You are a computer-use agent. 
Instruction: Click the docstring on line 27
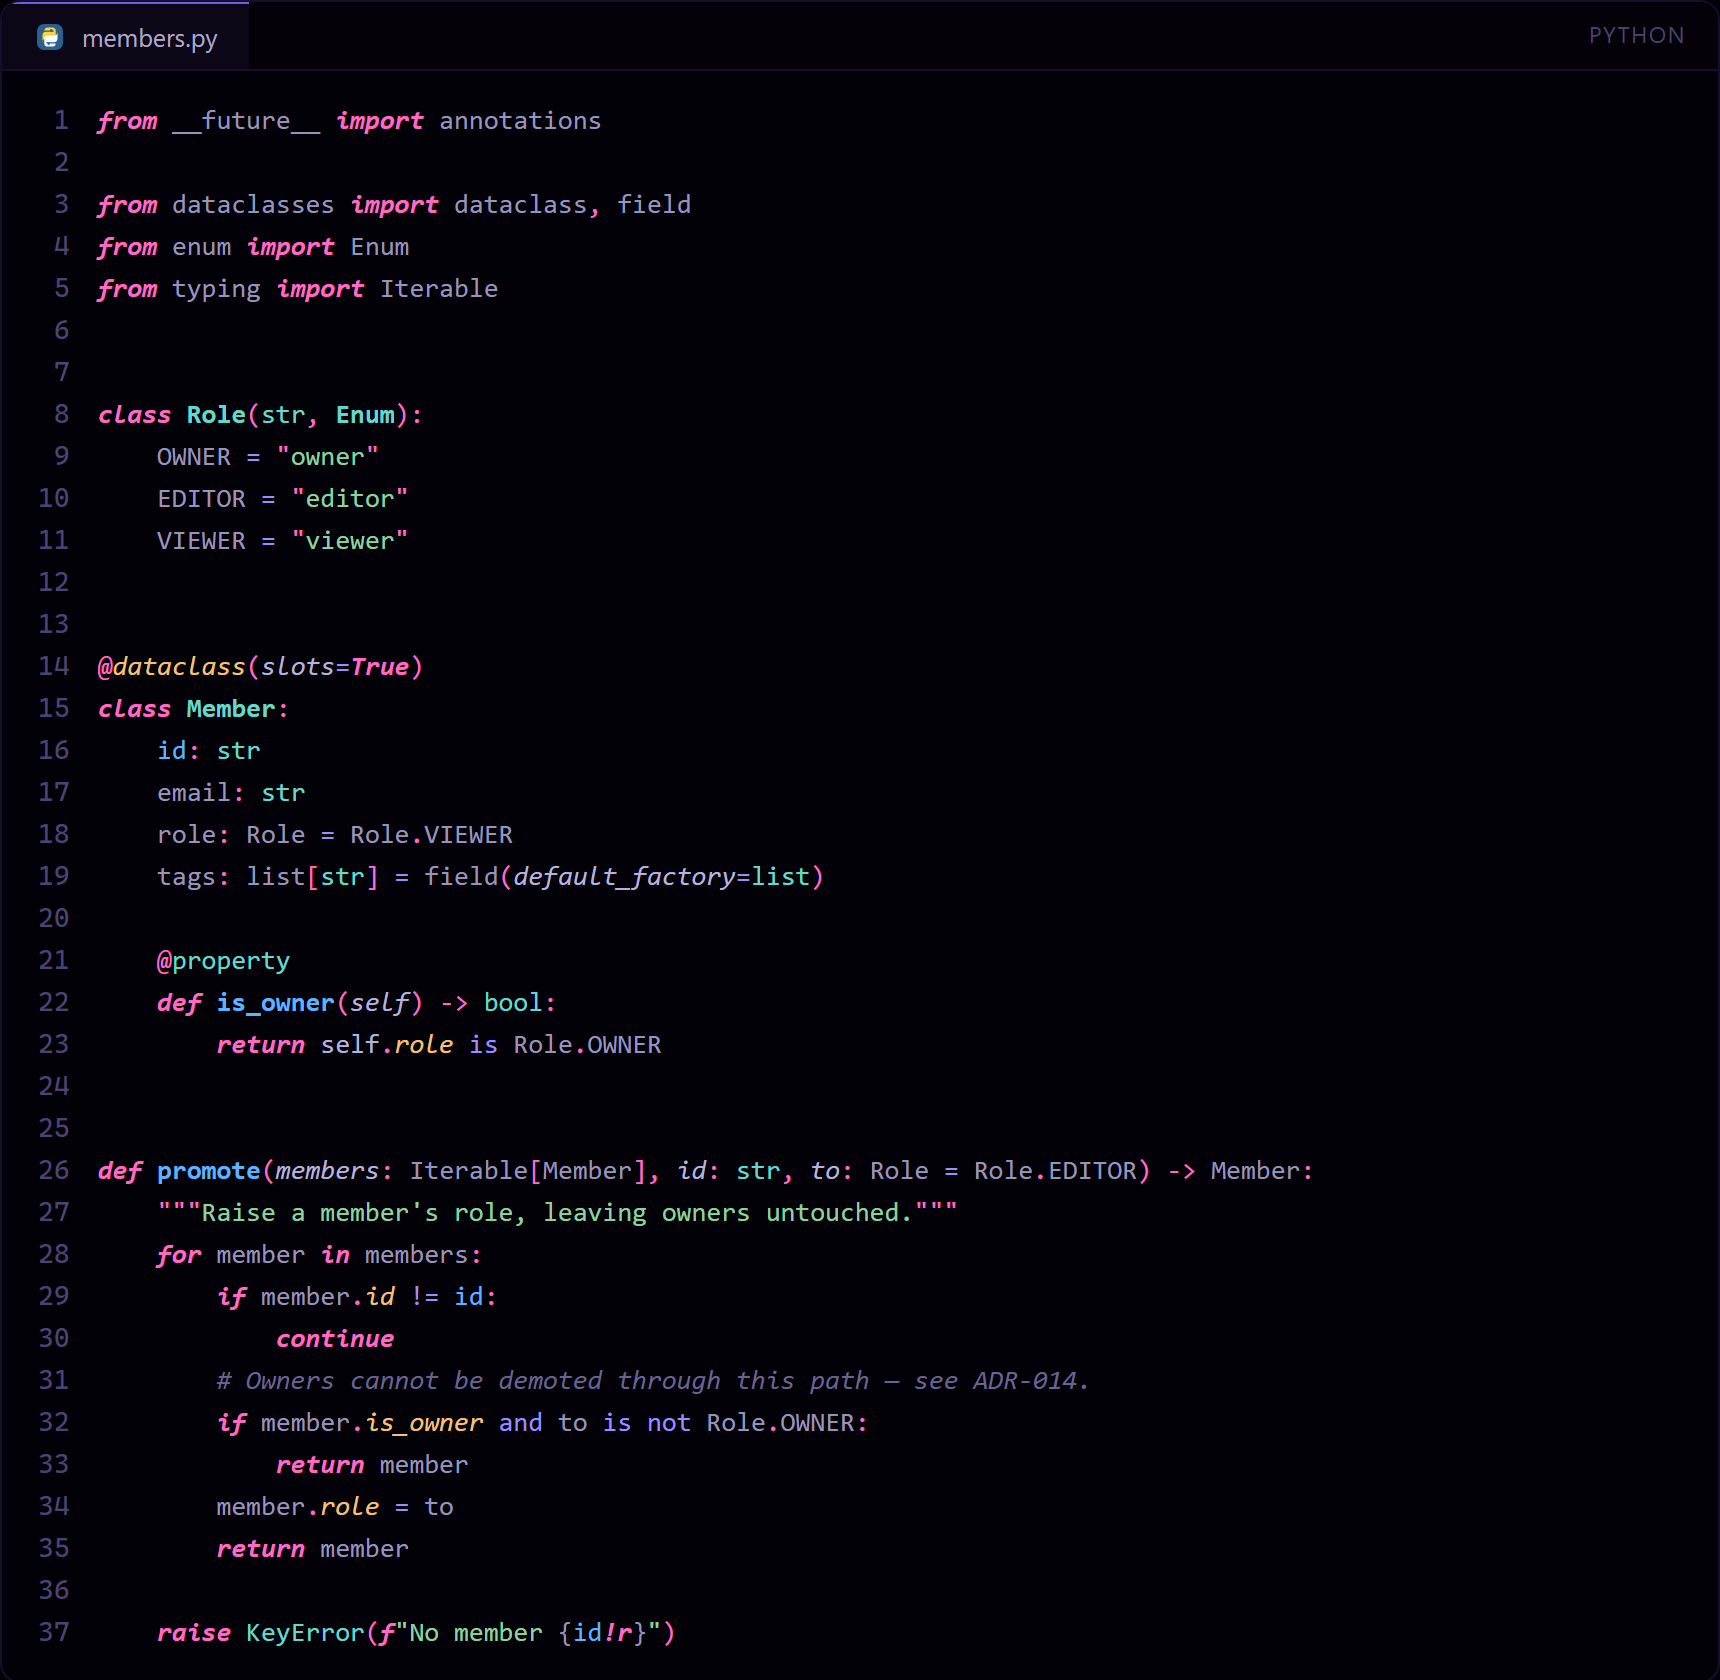coord(557,1213)
